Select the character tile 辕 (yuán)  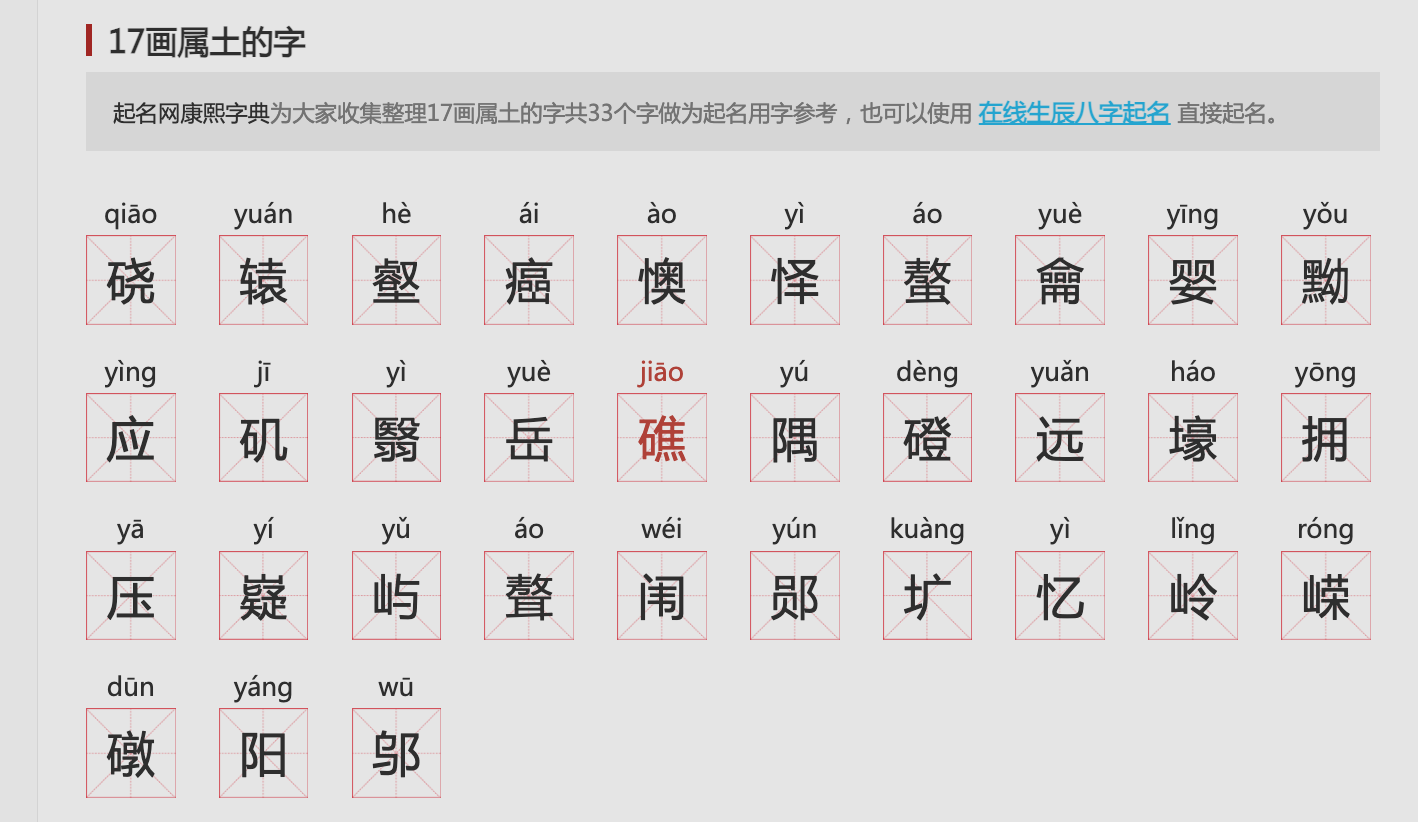point(263,280)
